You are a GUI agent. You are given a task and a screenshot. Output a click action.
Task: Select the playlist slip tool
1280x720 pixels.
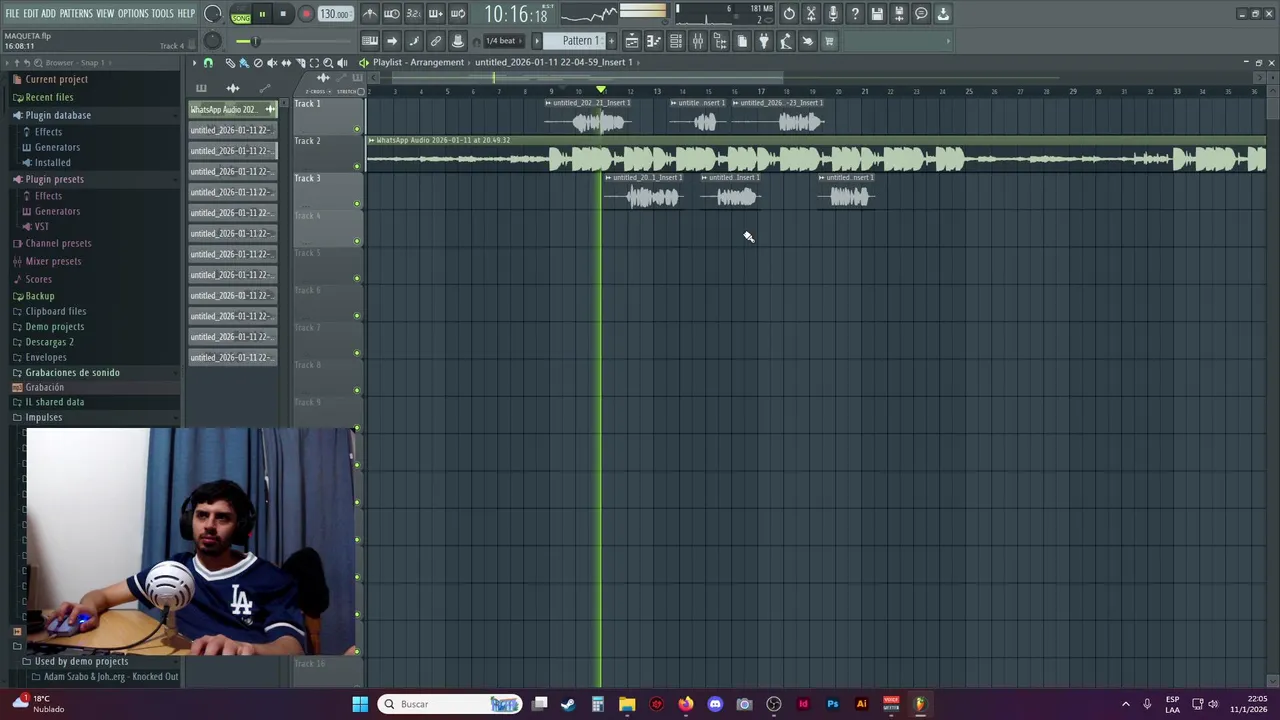pos(286,63)
